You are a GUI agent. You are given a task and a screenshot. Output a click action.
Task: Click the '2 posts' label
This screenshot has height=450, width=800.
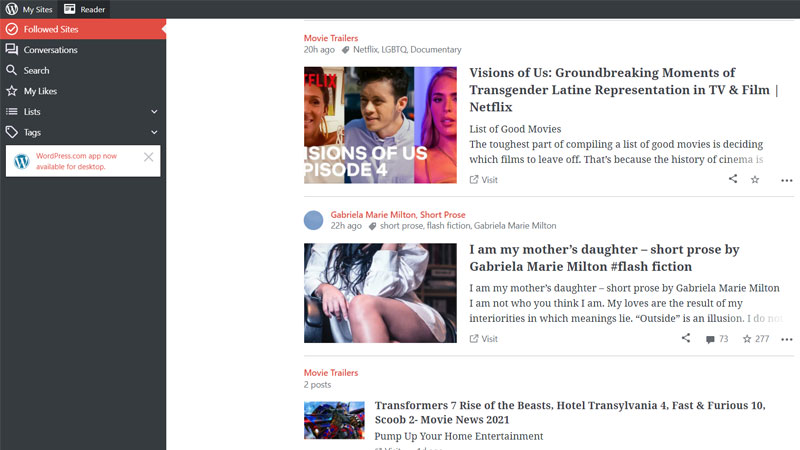click(317, 385)
